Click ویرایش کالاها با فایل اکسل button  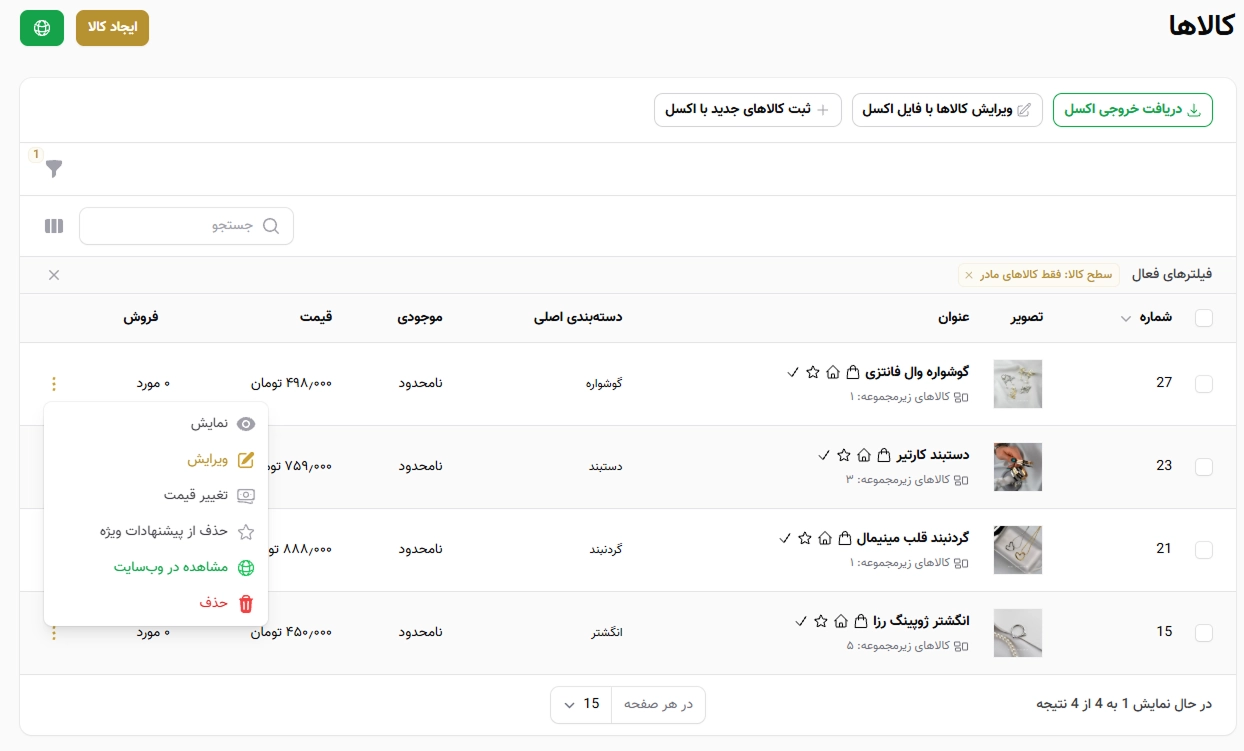947,110
